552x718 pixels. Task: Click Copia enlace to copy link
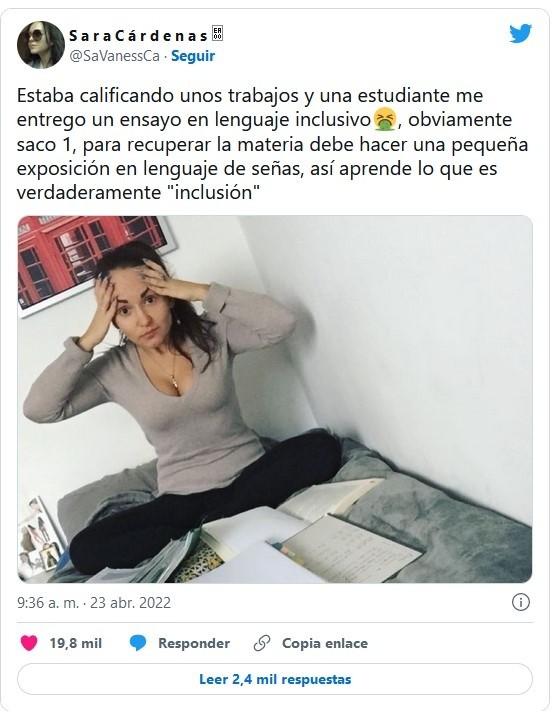tap(325, 643)
